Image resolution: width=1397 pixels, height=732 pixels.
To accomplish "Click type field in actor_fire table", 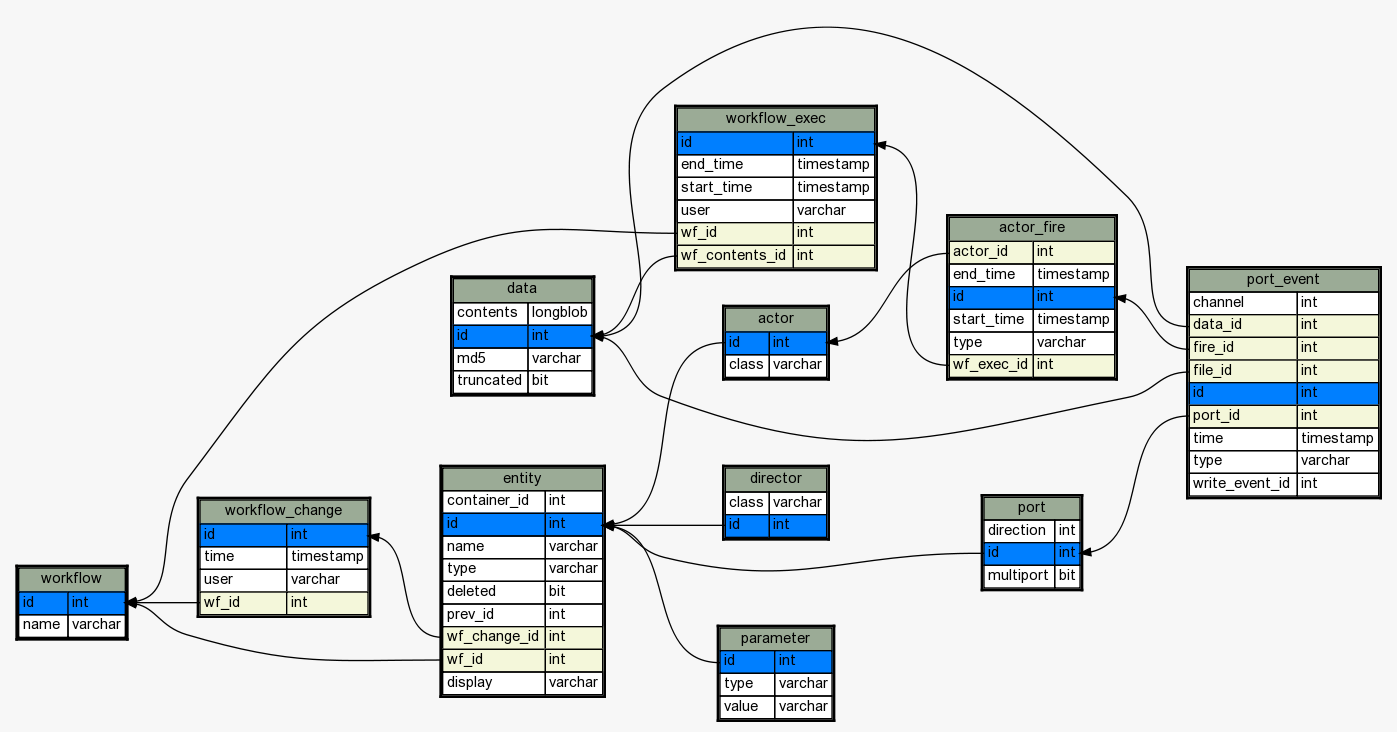I will pyautogui.click(x=1031, y=342).
